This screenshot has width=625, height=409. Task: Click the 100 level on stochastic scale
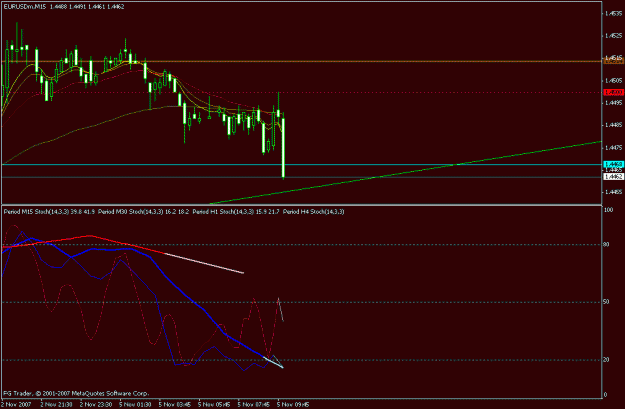pyautogui.click(x=609, y=210)
